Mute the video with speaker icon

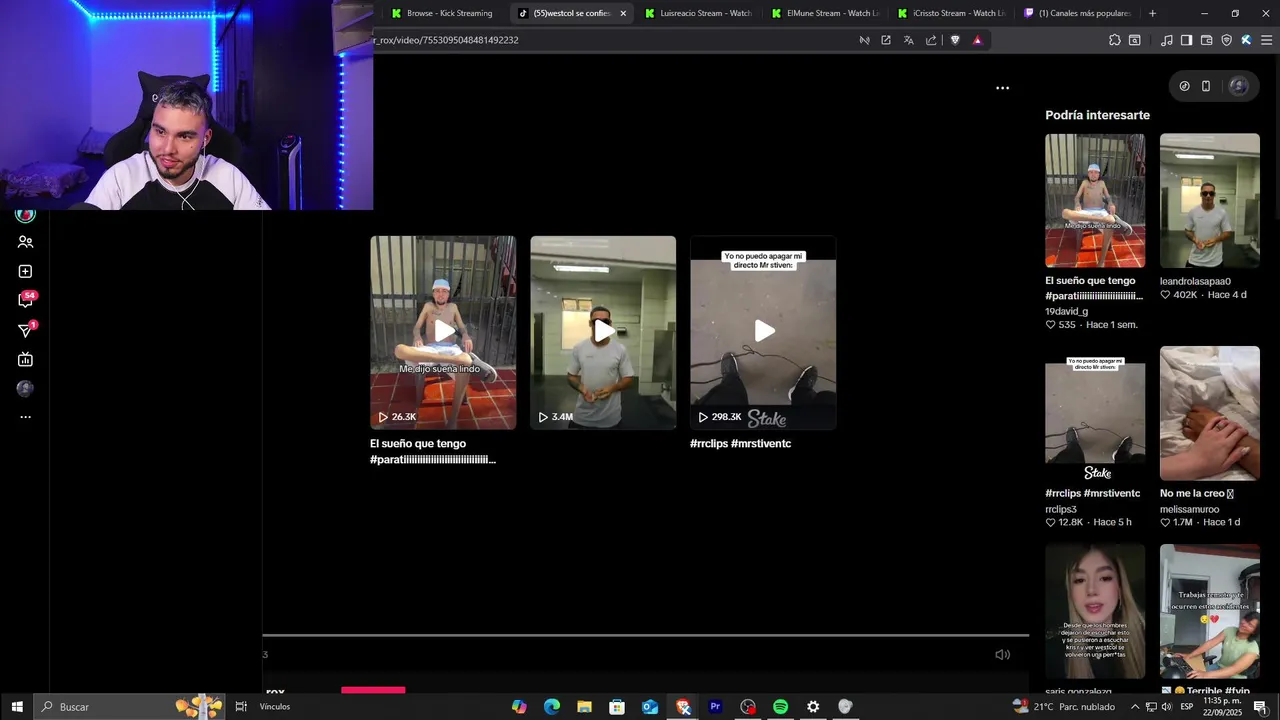(1002, 655)
